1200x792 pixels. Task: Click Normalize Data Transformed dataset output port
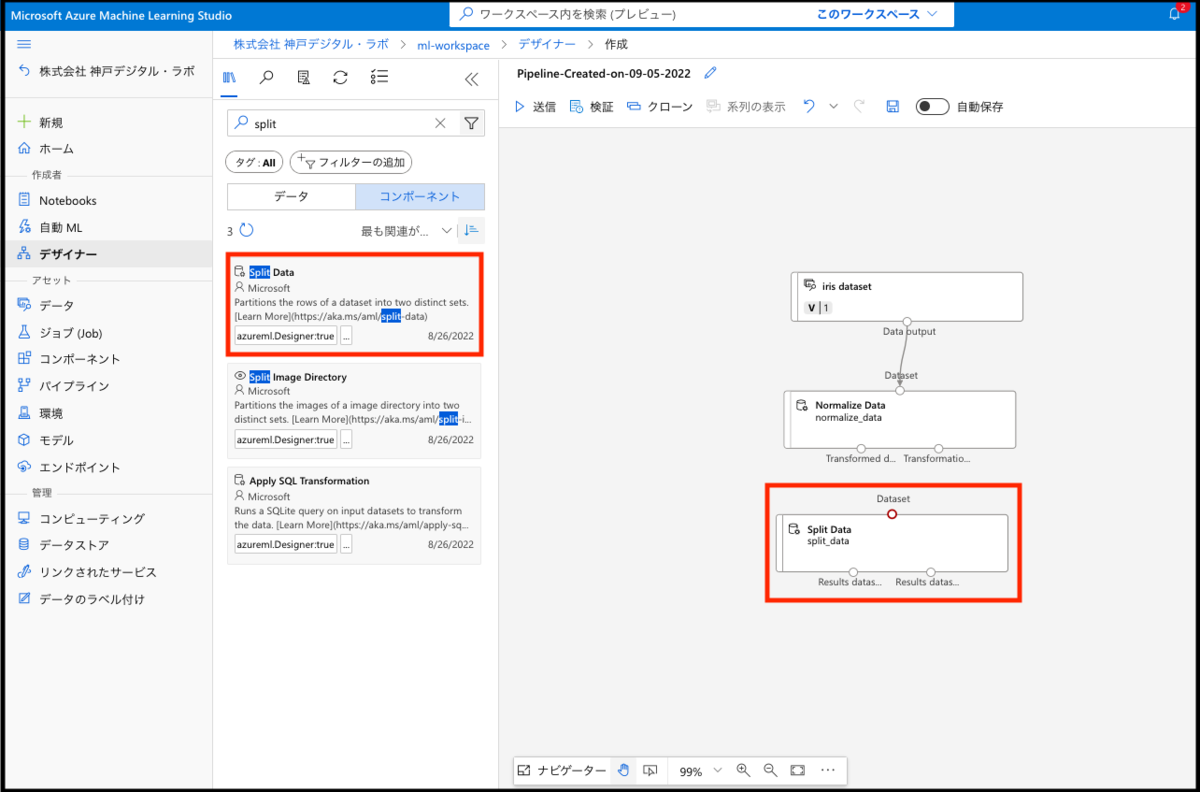(x=860, y=448)
